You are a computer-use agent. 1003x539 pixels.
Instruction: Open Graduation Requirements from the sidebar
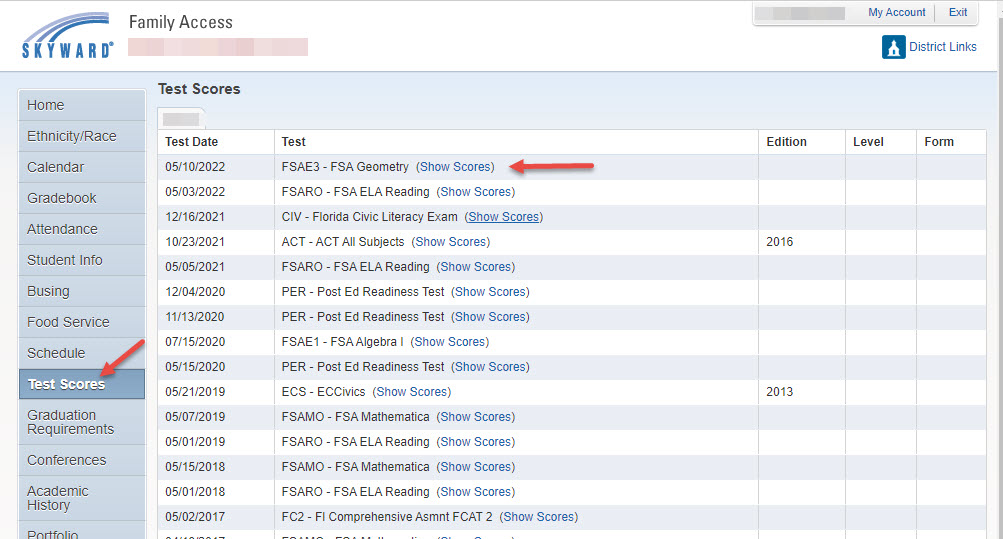pyautogui.click(x=71, y=422)
